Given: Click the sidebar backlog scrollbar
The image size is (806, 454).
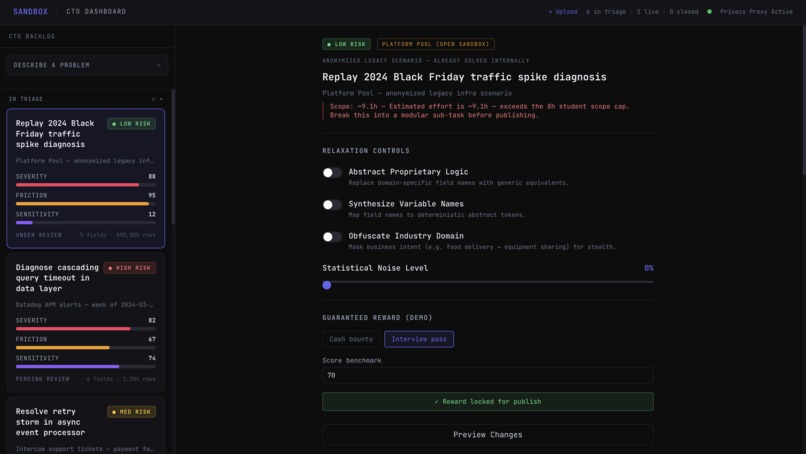Looking at the screenshot, I should [x=173, y=157].
